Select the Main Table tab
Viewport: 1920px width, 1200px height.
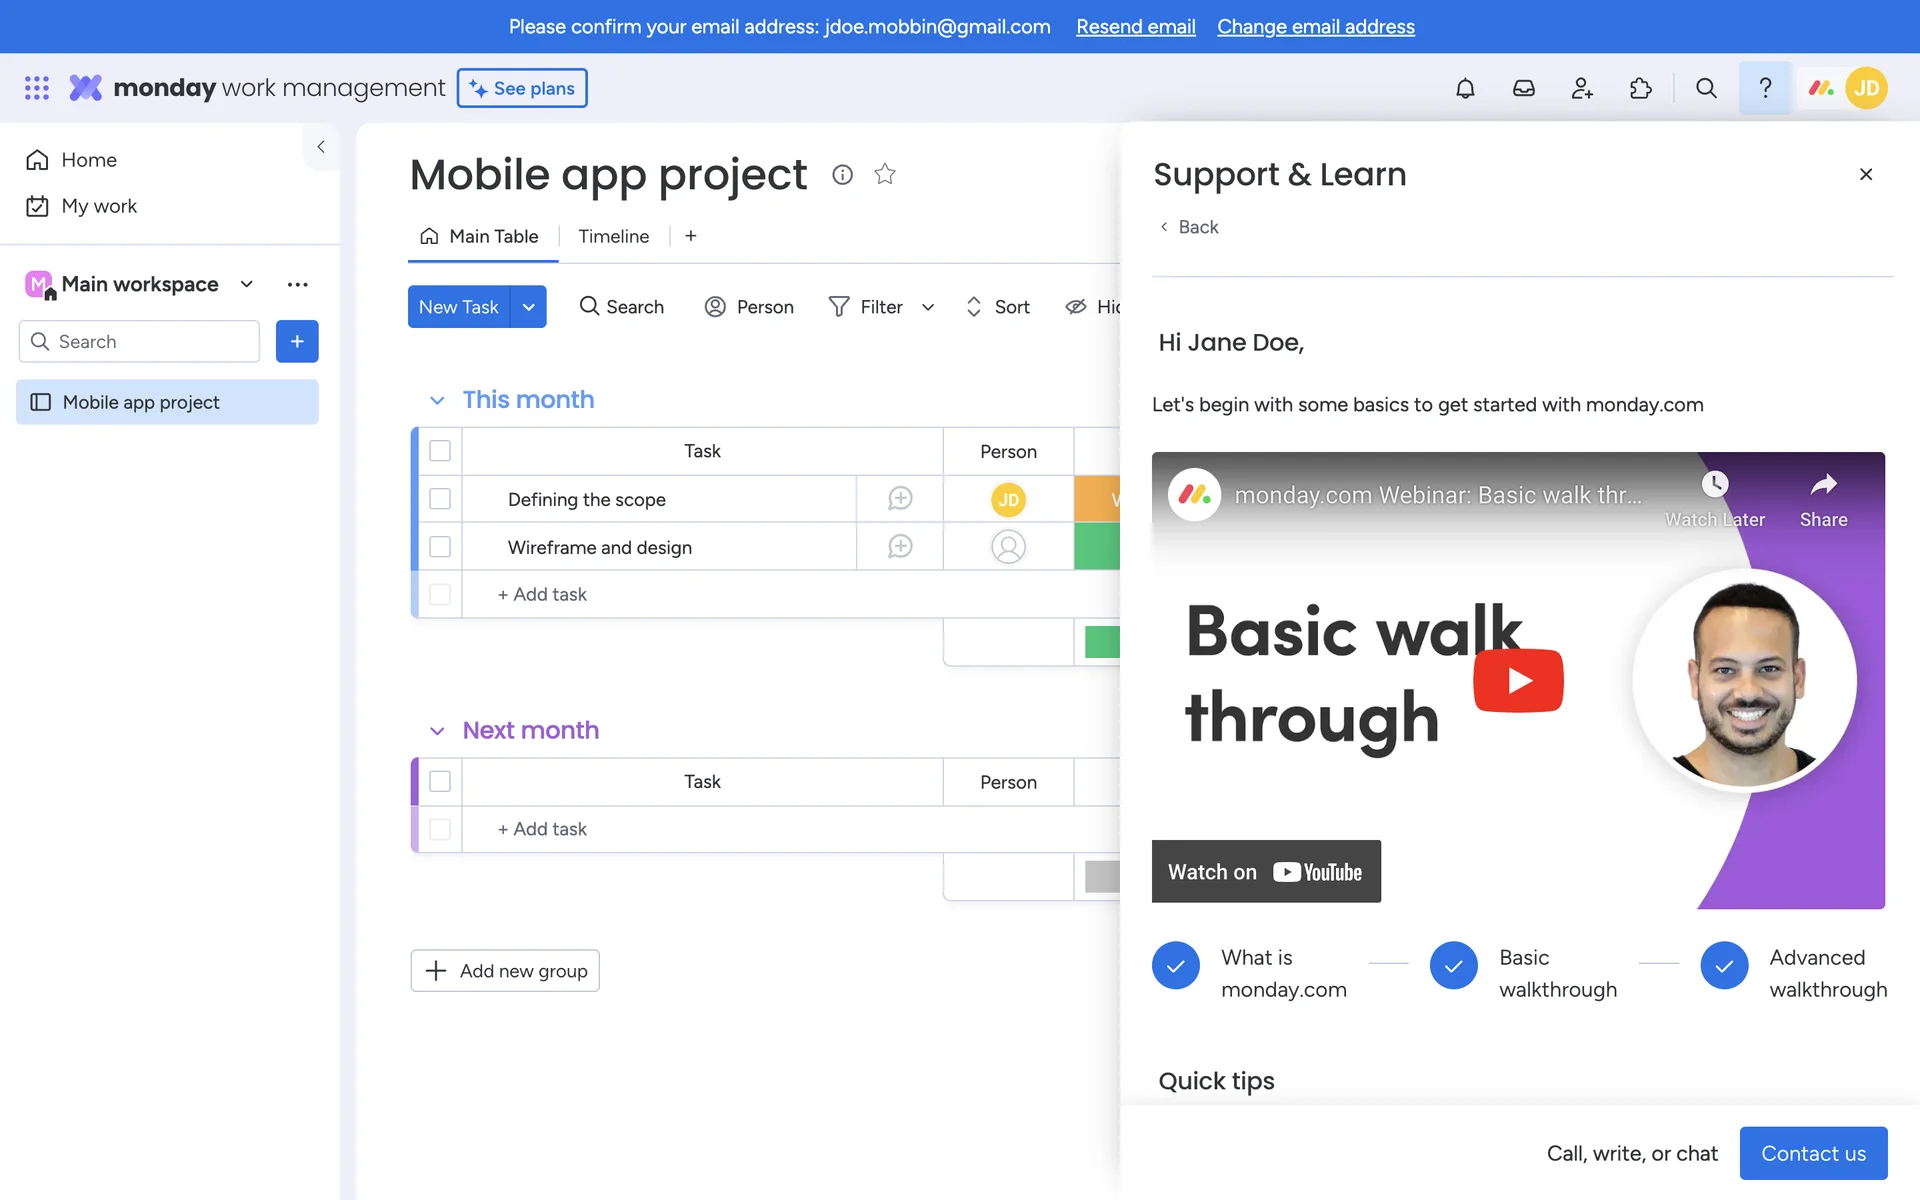pos(483,236)
